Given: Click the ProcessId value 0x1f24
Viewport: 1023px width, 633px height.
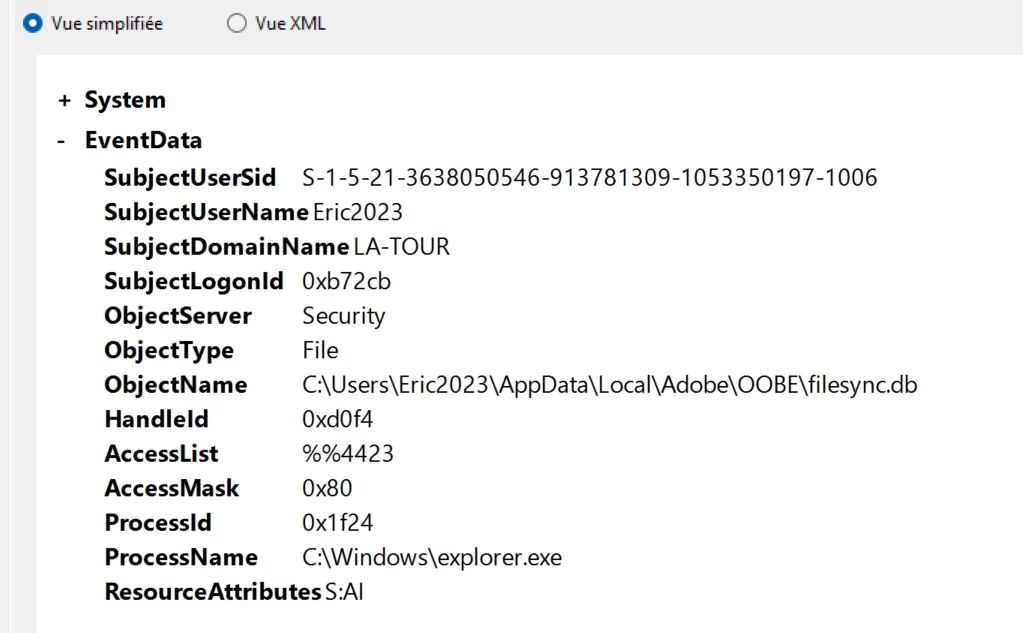Looking at the screenshot, I should [337, 523].
